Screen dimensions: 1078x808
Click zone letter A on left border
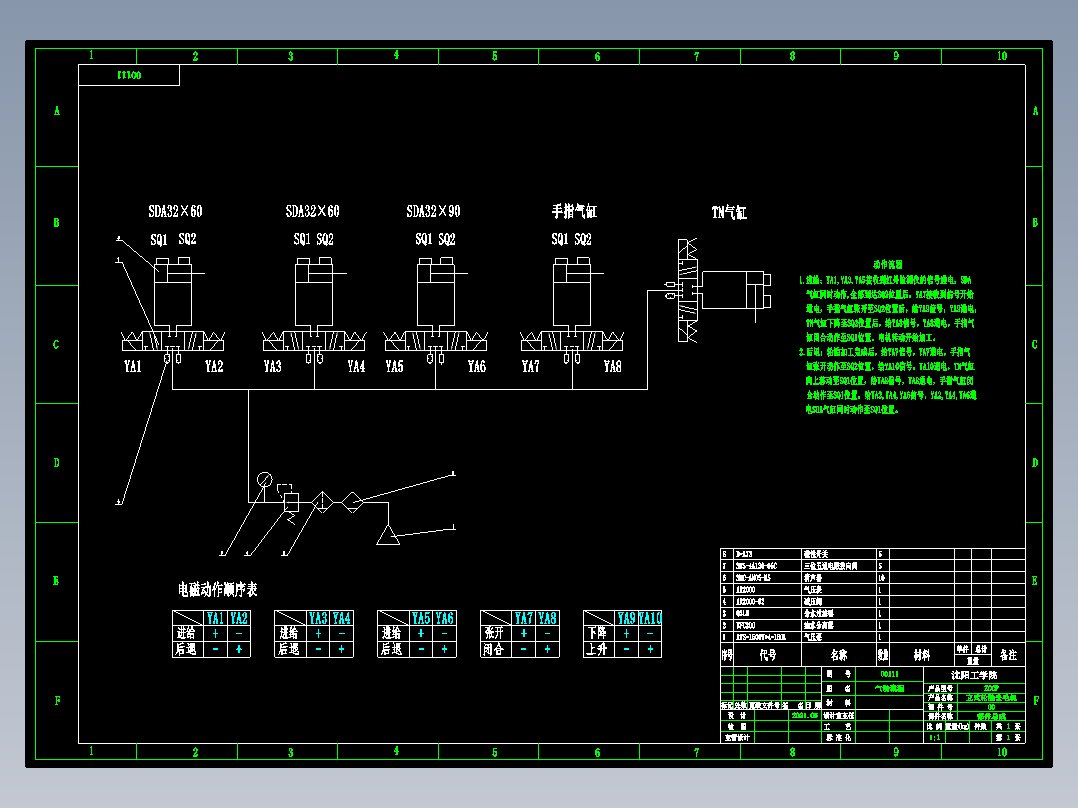pos(57,111)
